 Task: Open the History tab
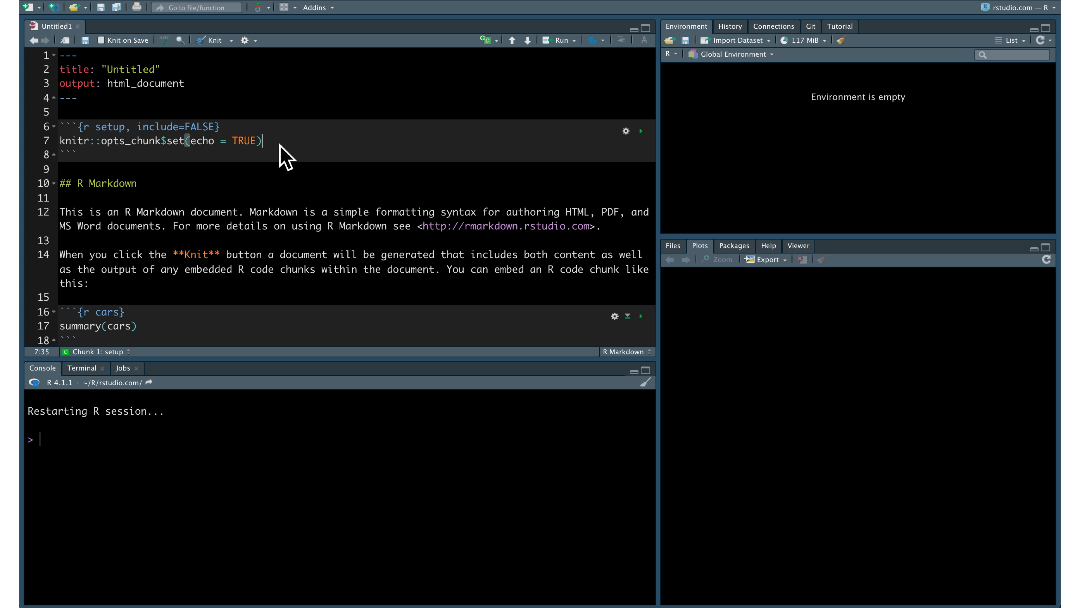click(730, 26)
